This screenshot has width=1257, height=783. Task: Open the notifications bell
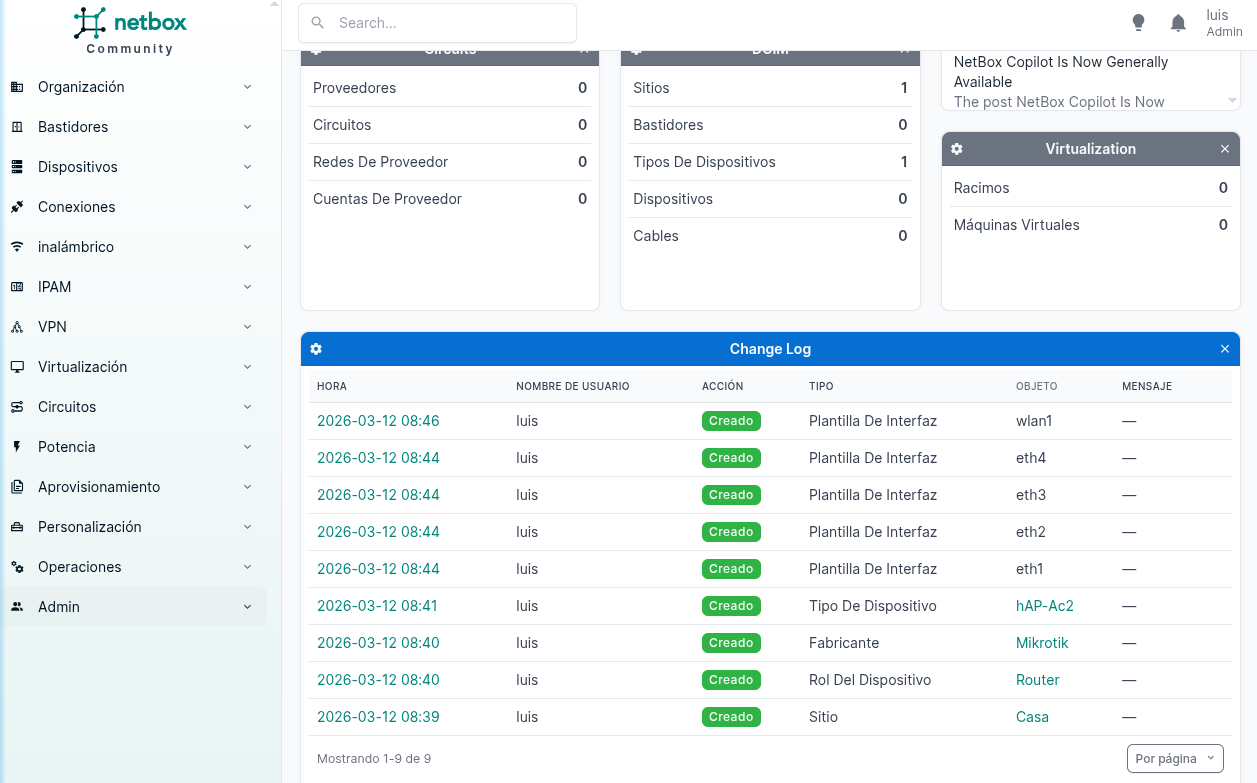click(x=1178, y=23)
